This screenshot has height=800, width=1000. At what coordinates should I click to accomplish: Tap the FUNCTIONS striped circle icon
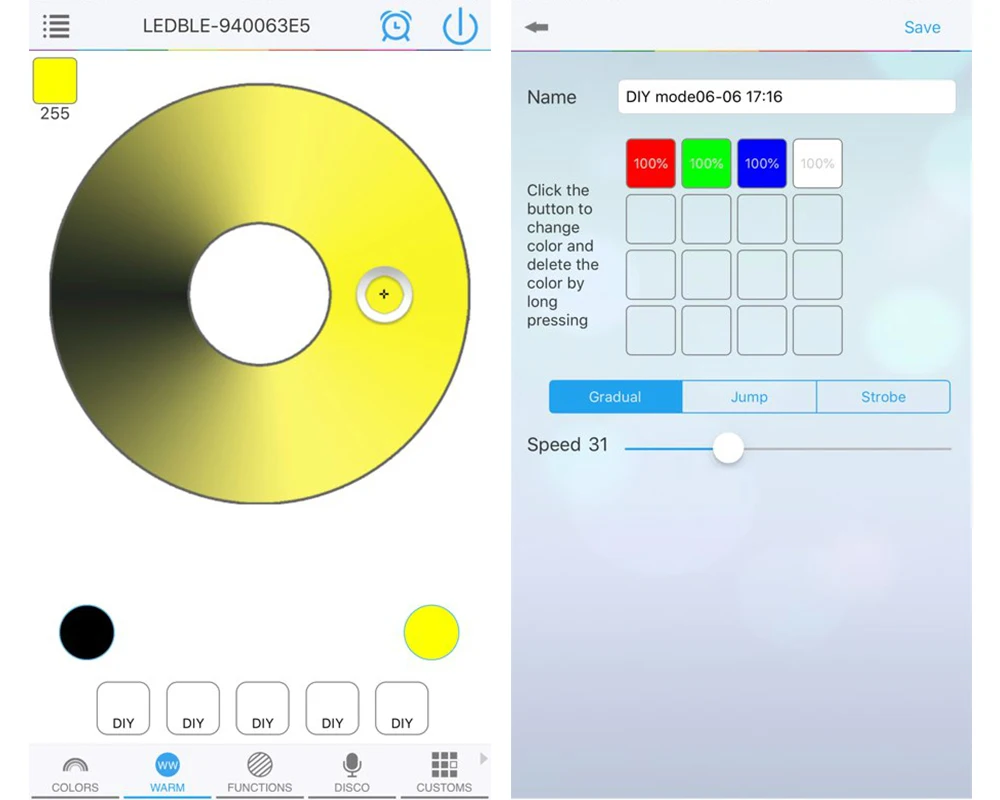pos(260,764)
